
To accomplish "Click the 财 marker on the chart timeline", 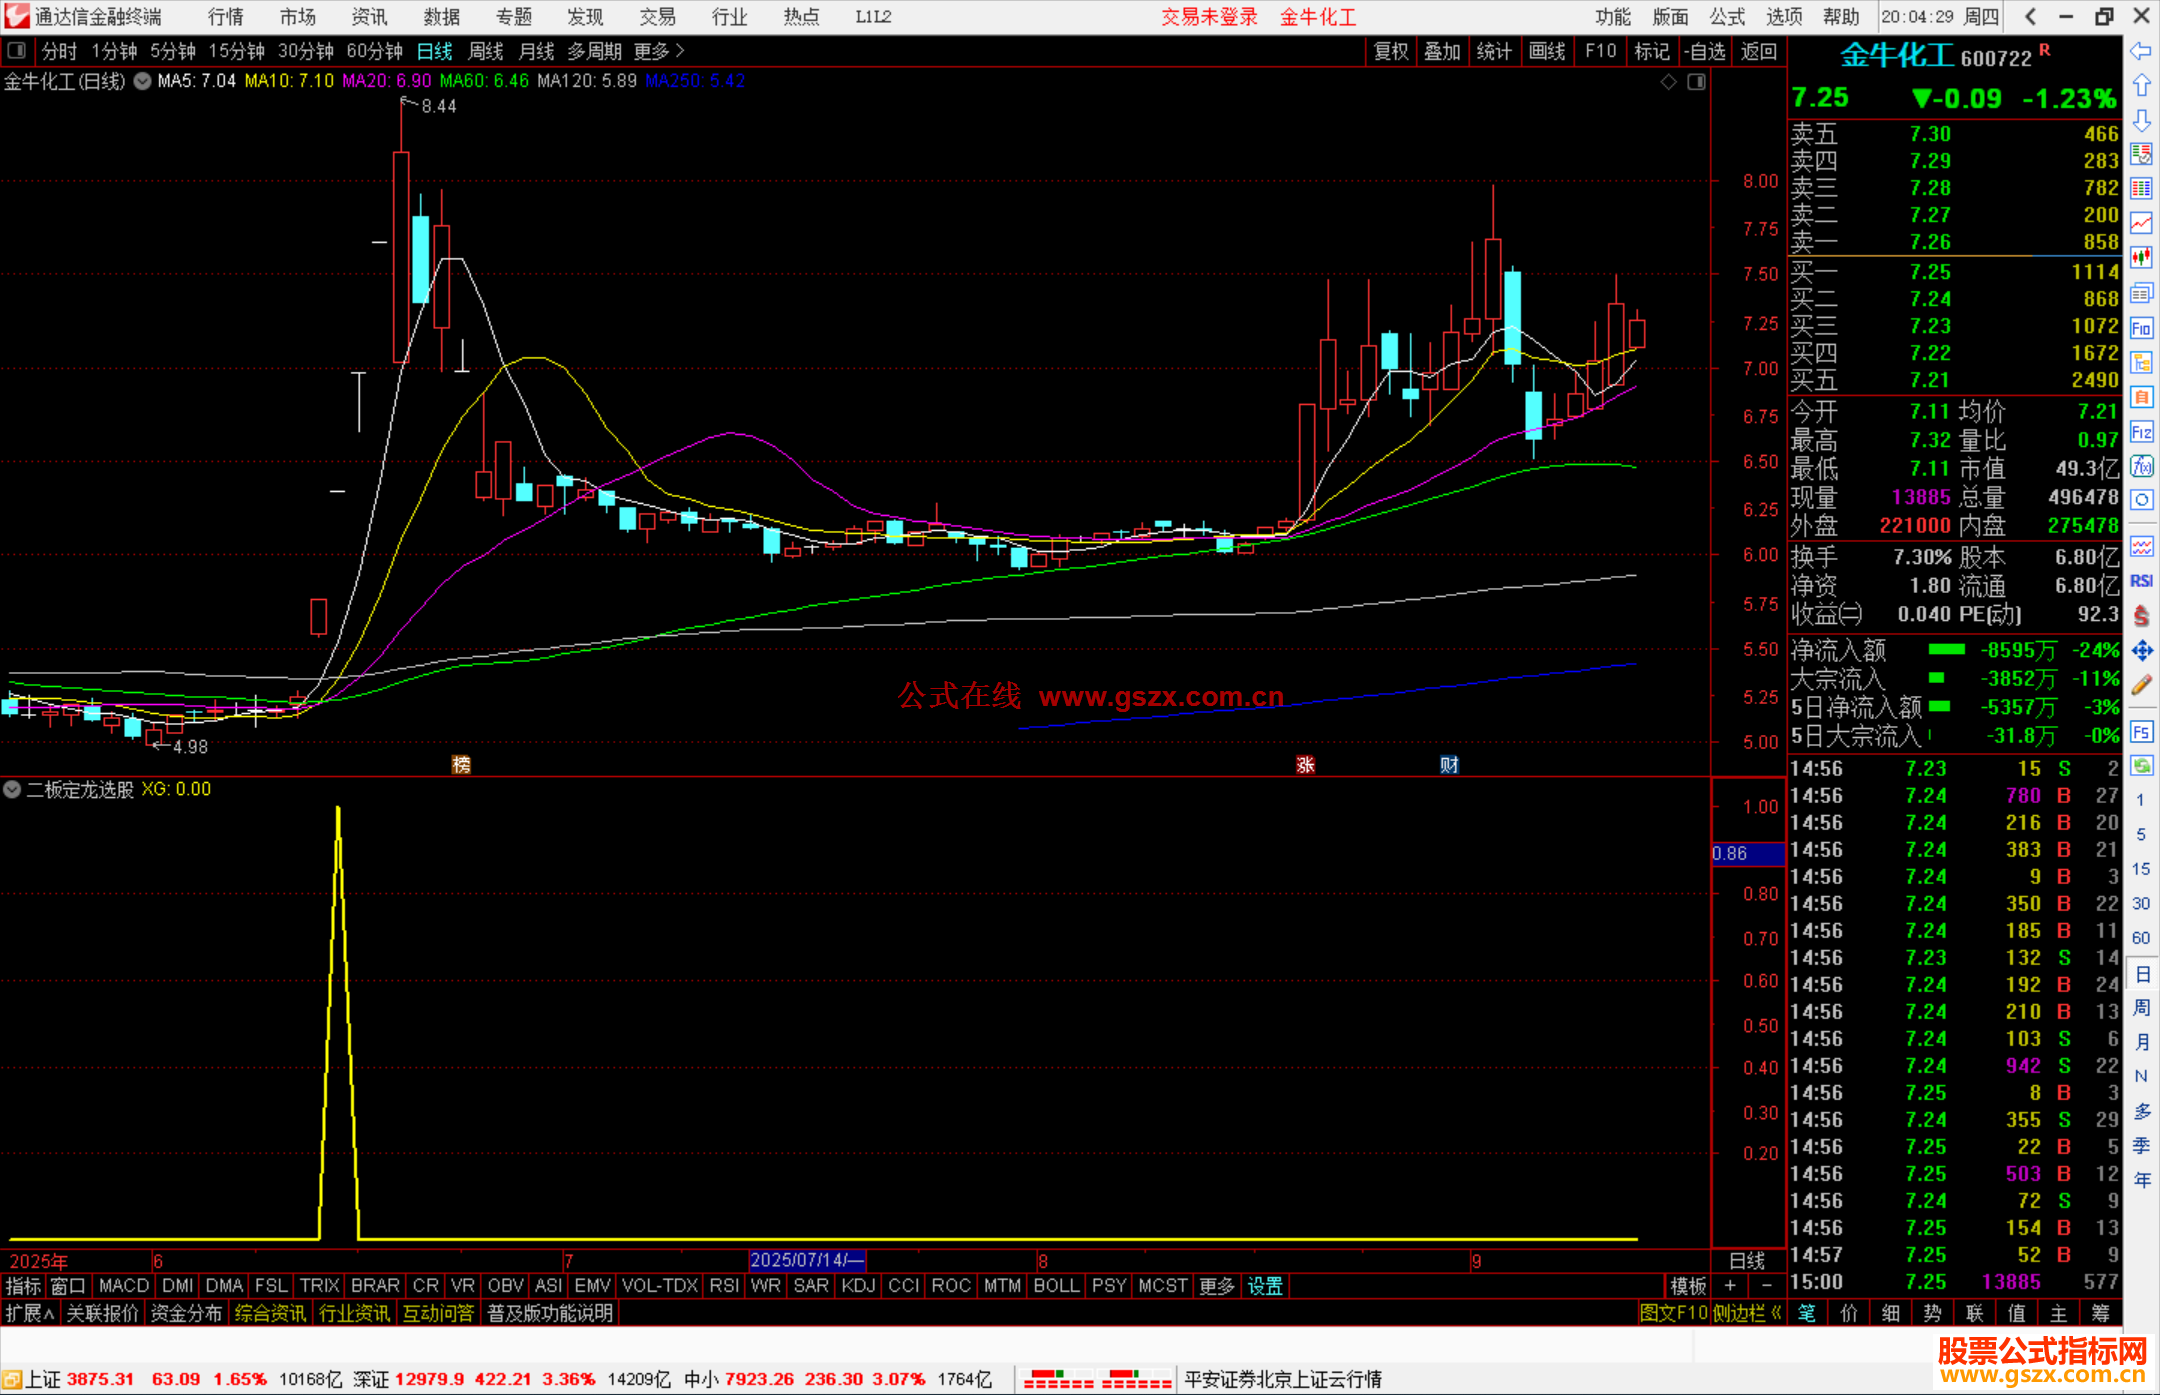I will pos(1449,765).
